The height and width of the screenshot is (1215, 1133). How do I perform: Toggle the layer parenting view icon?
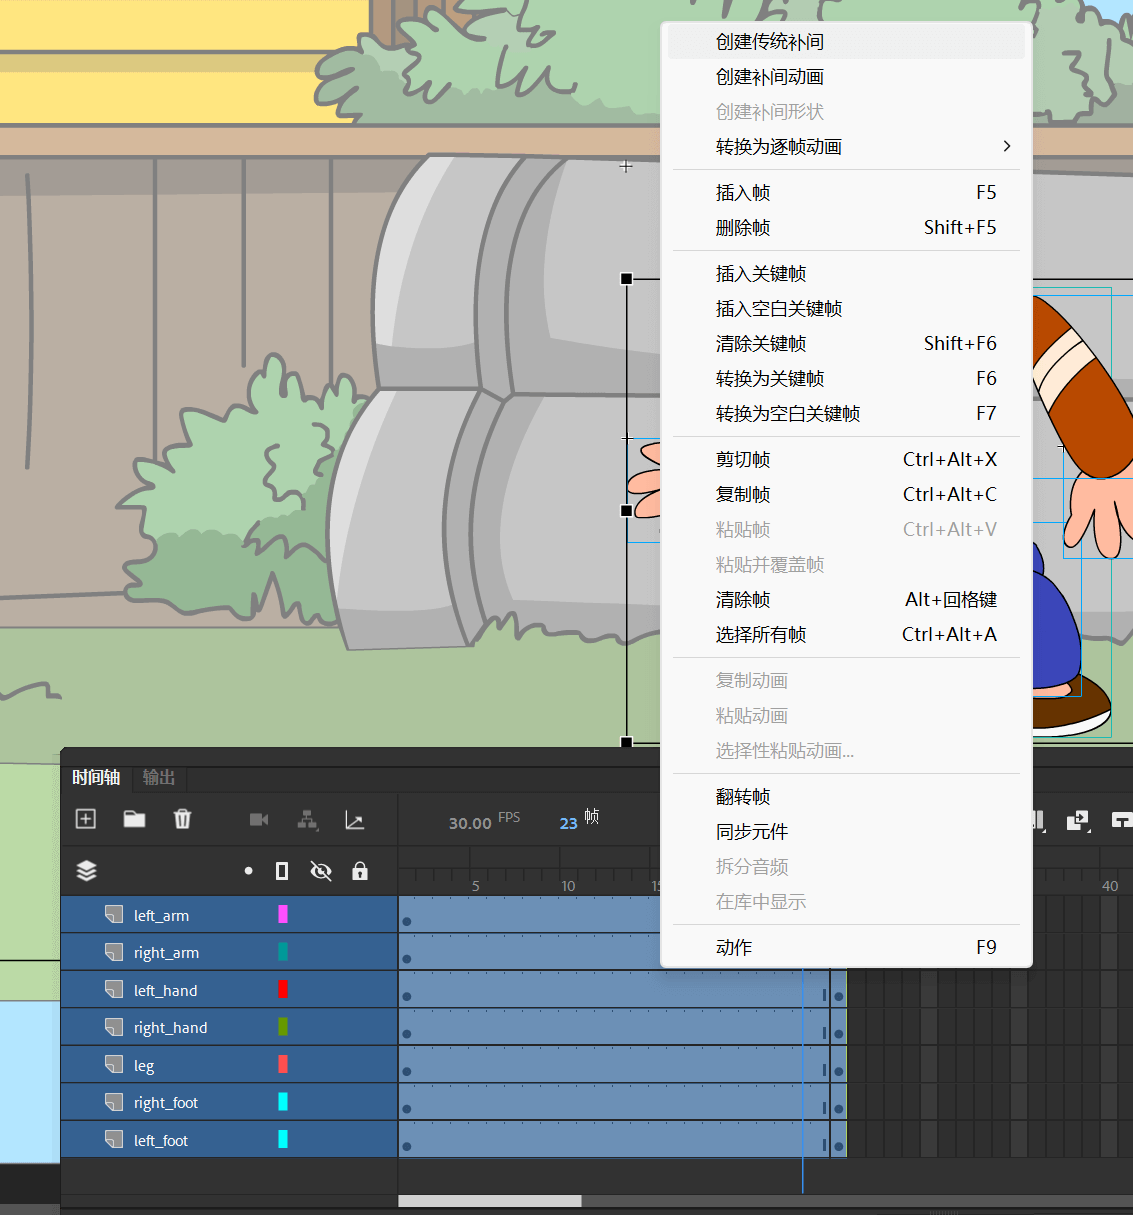pyautogui.click(x=307, y=820)
